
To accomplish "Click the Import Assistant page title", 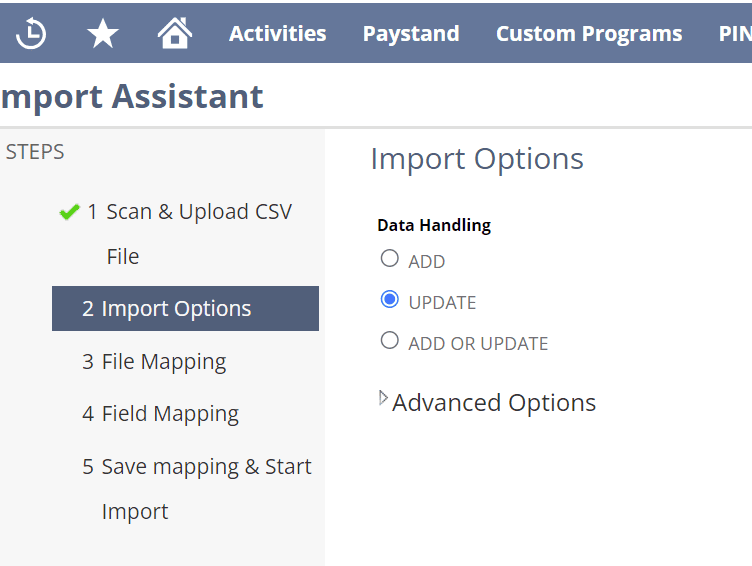I will pyautogui.click(x=132, y=97).
